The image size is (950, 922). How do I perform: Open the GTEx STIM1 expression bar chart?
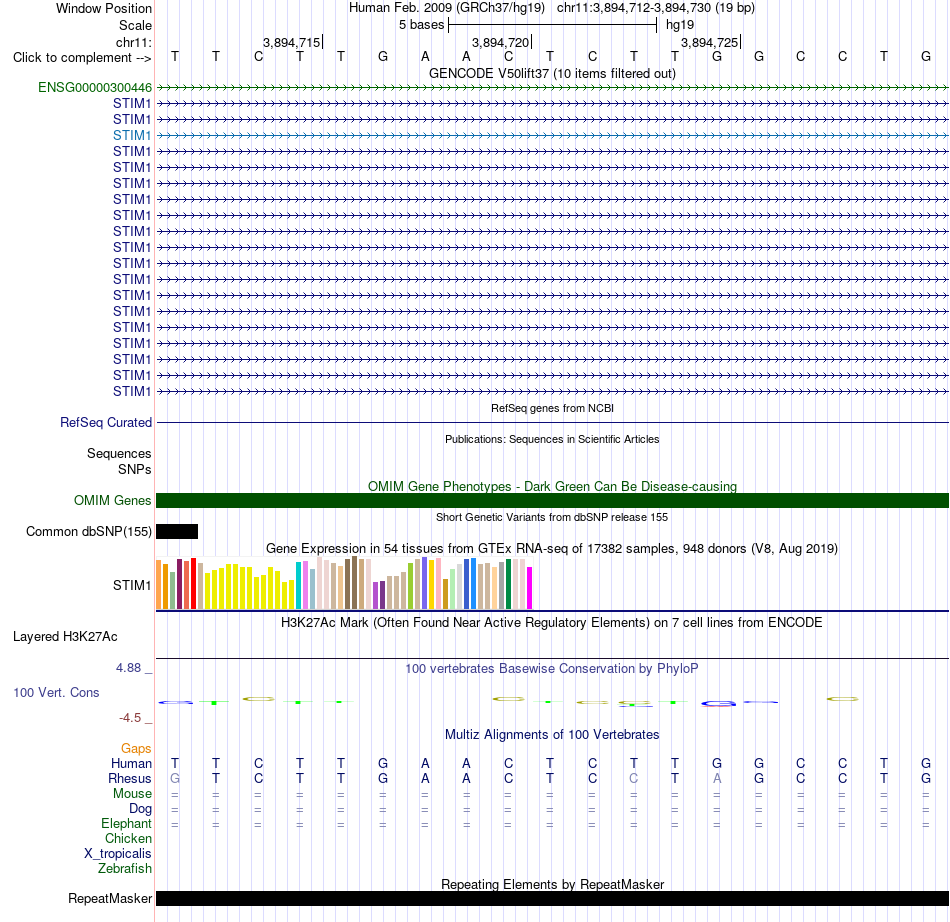point(344,583)
